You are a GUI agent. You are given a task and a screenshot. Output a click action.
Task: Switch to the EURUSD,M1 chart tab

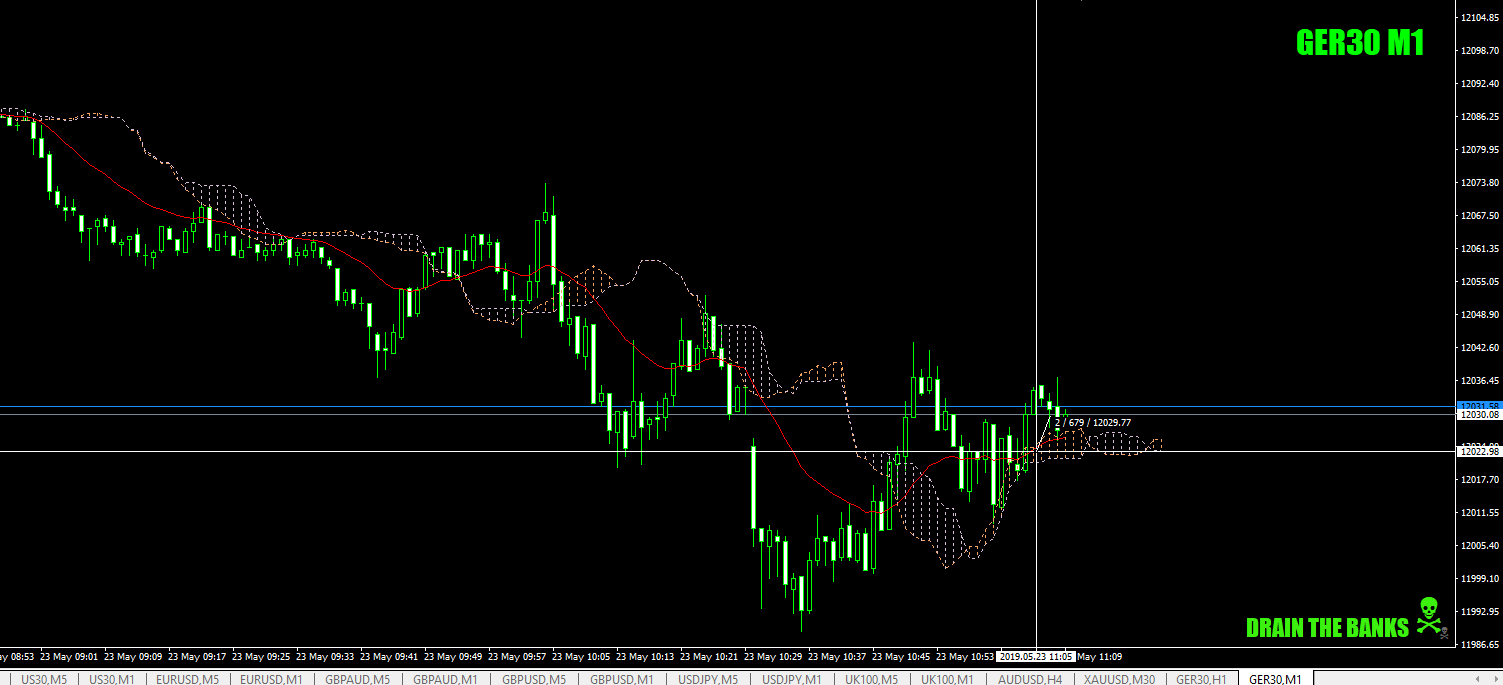click(270, 677)
